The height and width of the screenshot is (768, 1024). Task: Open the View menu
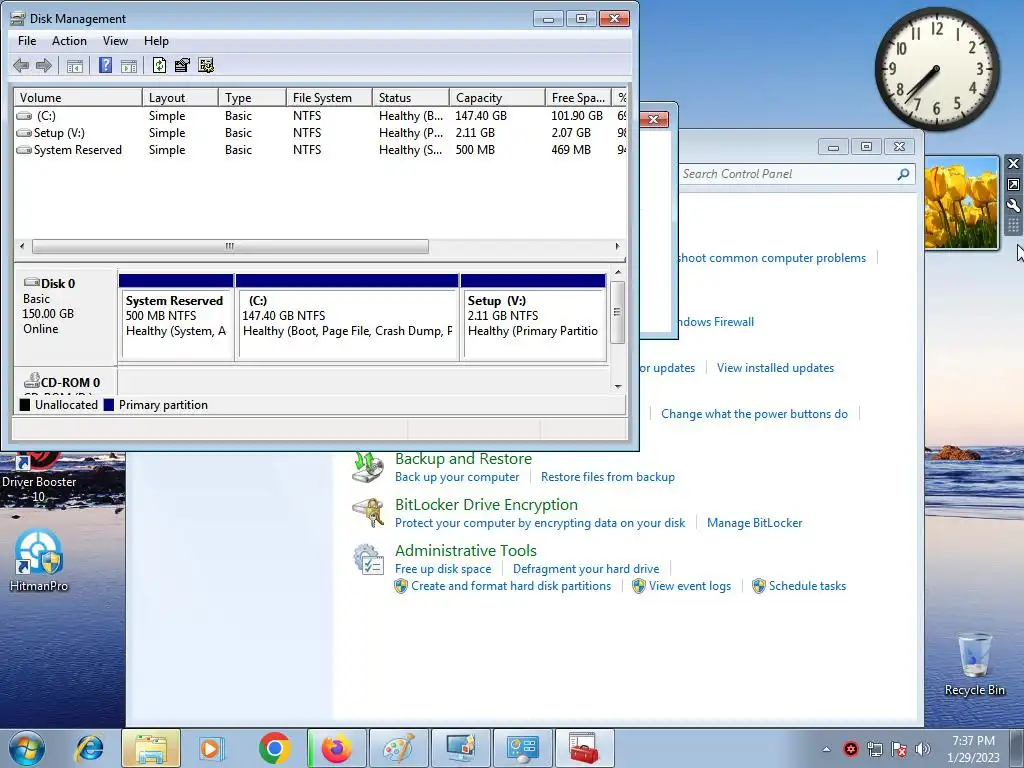115,40
